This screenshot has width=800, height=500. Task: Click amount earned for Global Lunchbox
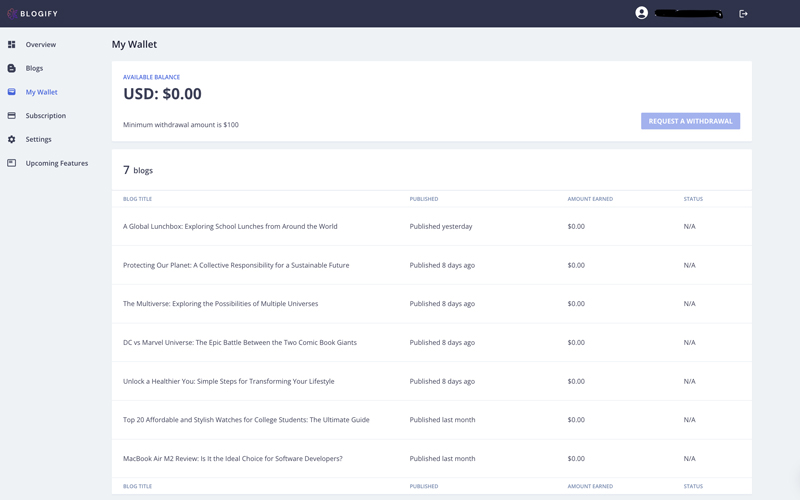tap(576, 227)
